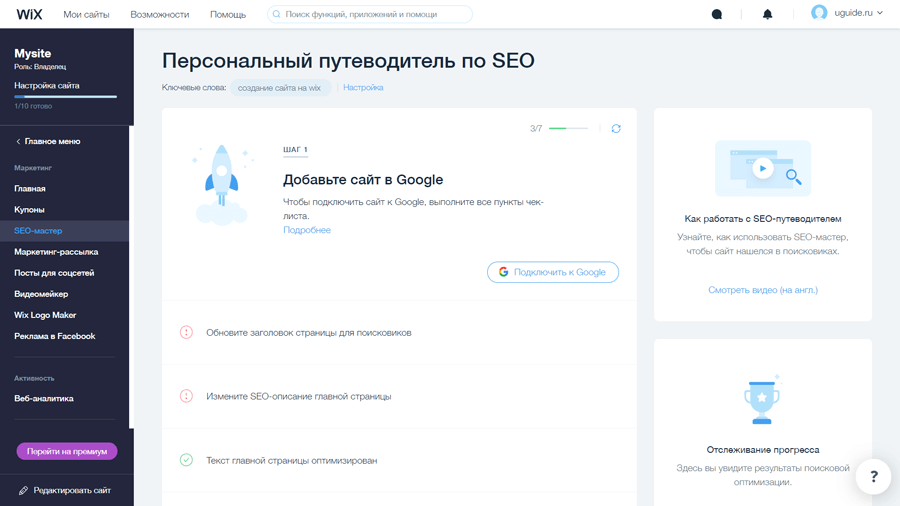The width and height of the screenshot is (900, 506).
Task: Open the help question mark button
Action: pos(873,477)
